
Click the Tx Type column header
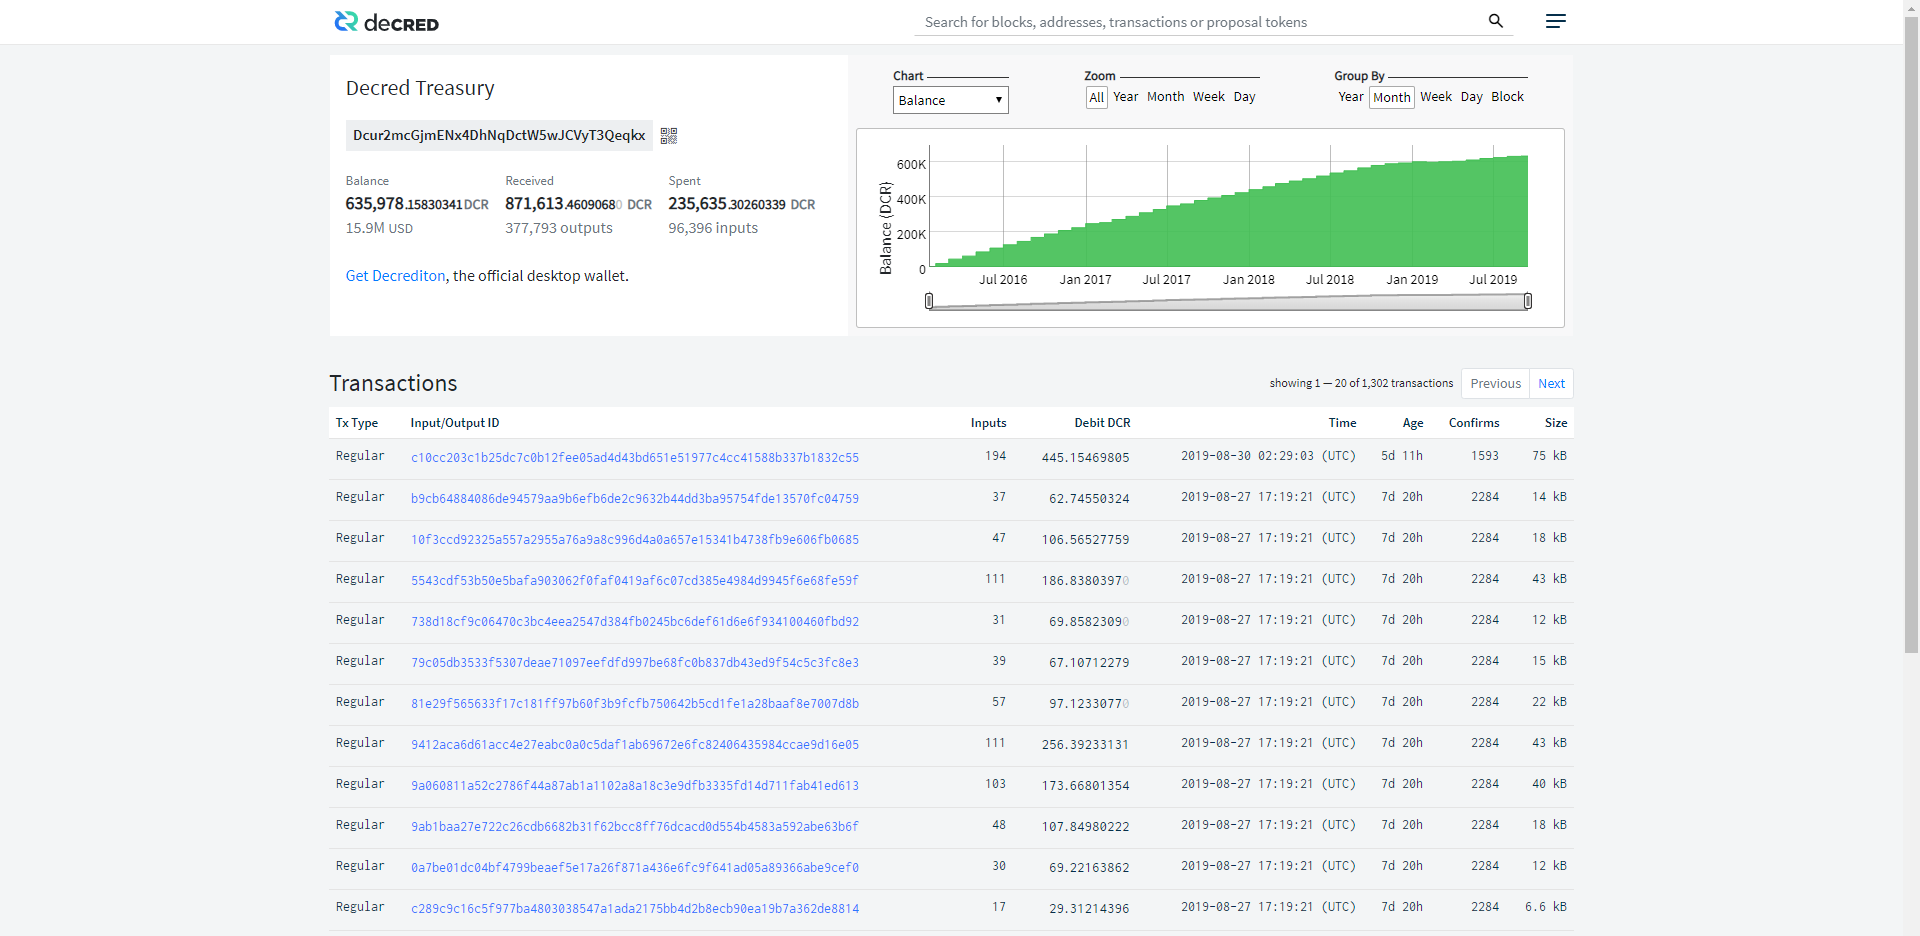click(357, 423)
